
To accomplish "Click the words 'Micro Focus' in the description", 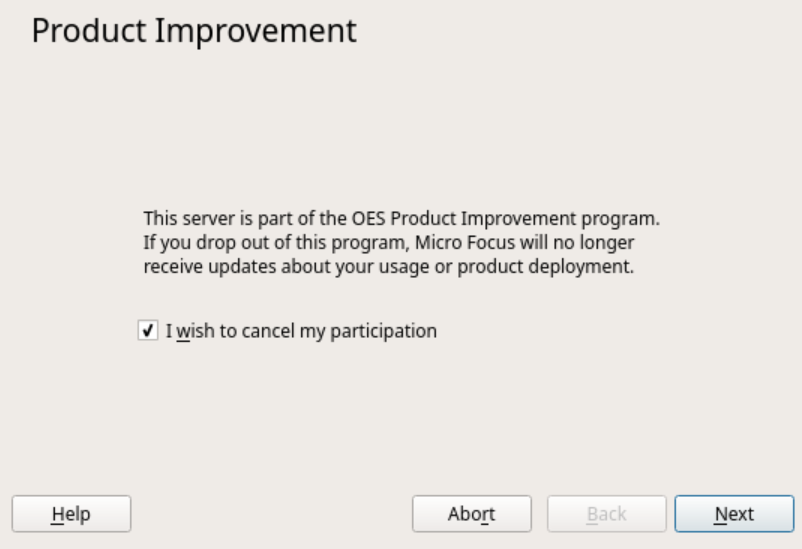I will pyautogui.click(x=458, y=243).
